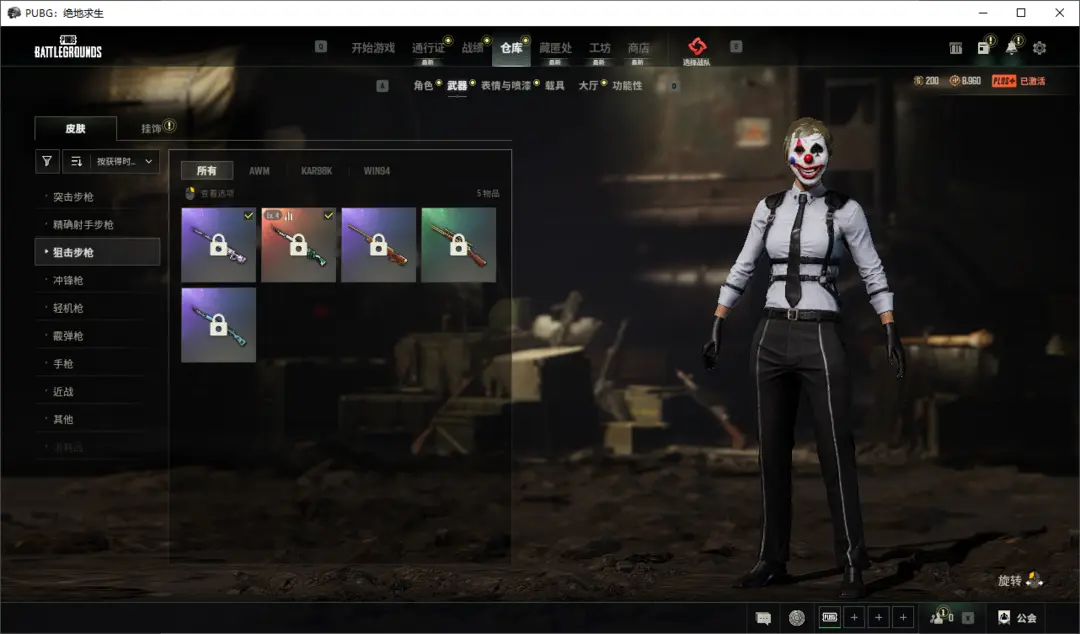Click the Q key previous tab icon

(x=321, y=46)
